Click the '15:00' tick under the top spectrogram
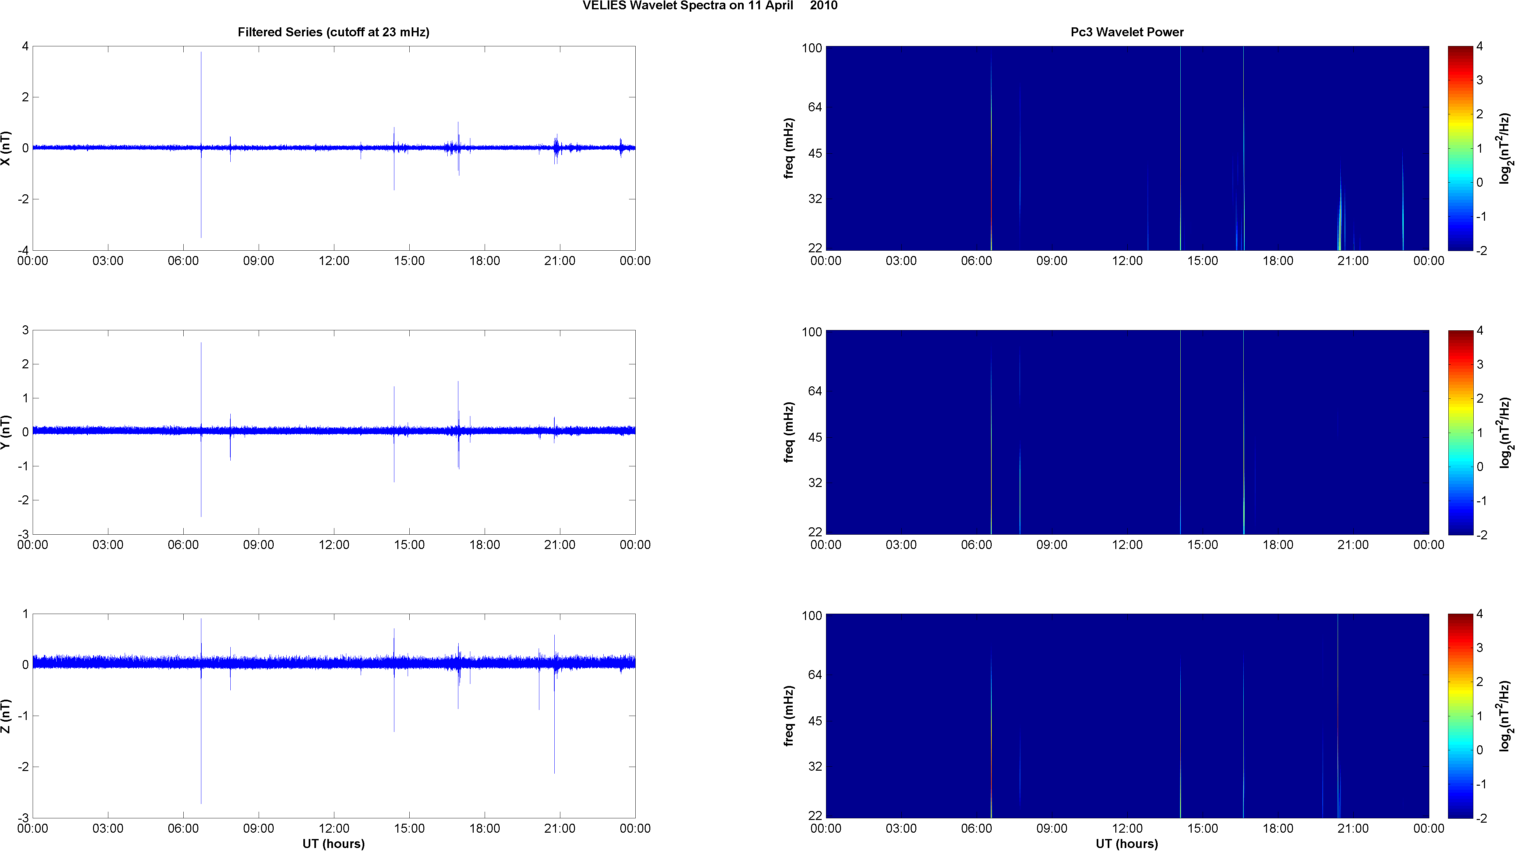 (x=1203, y=261)
